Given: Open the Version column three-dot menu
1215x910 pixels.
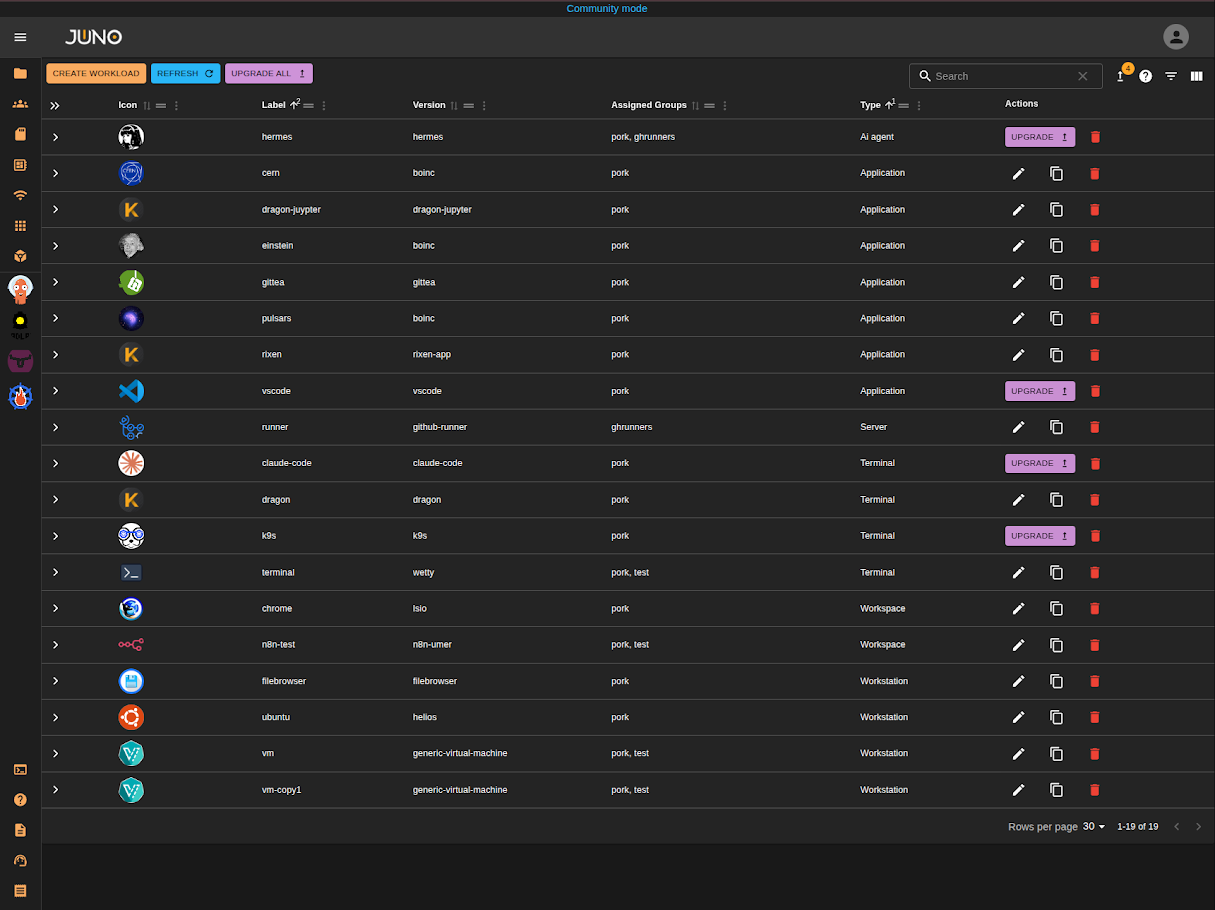Looking at the screenshot, I should click(484, 105).
